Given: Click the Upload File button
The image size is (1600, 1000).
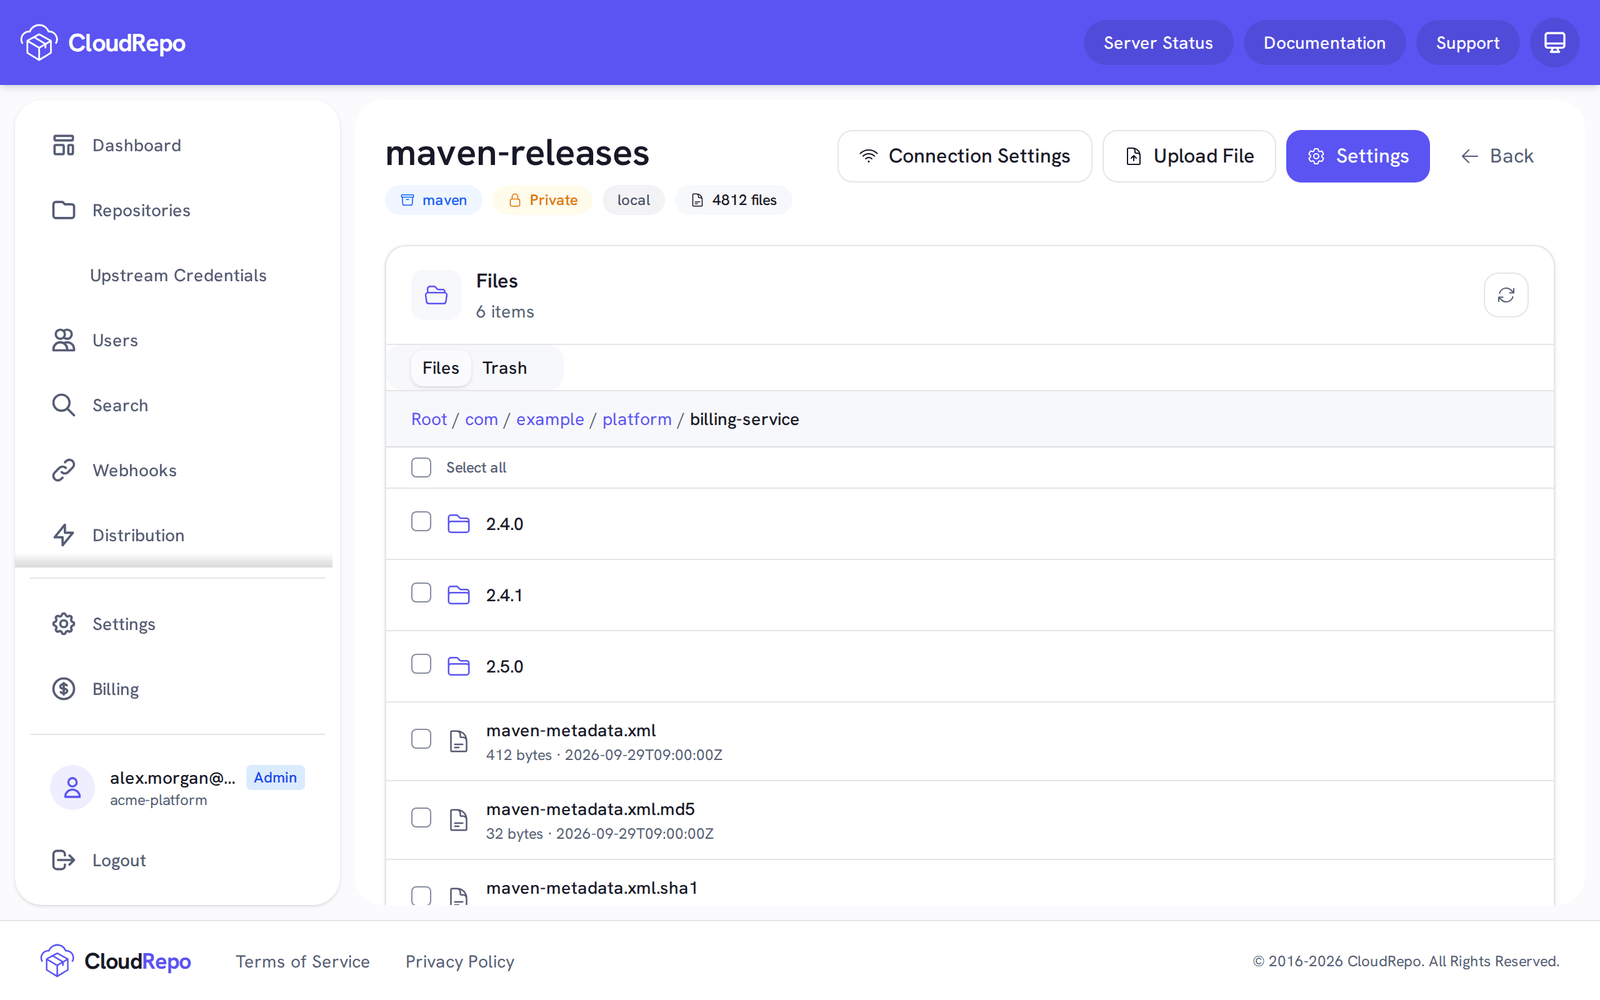Looking at the screenshot, I should [1189, 156].
